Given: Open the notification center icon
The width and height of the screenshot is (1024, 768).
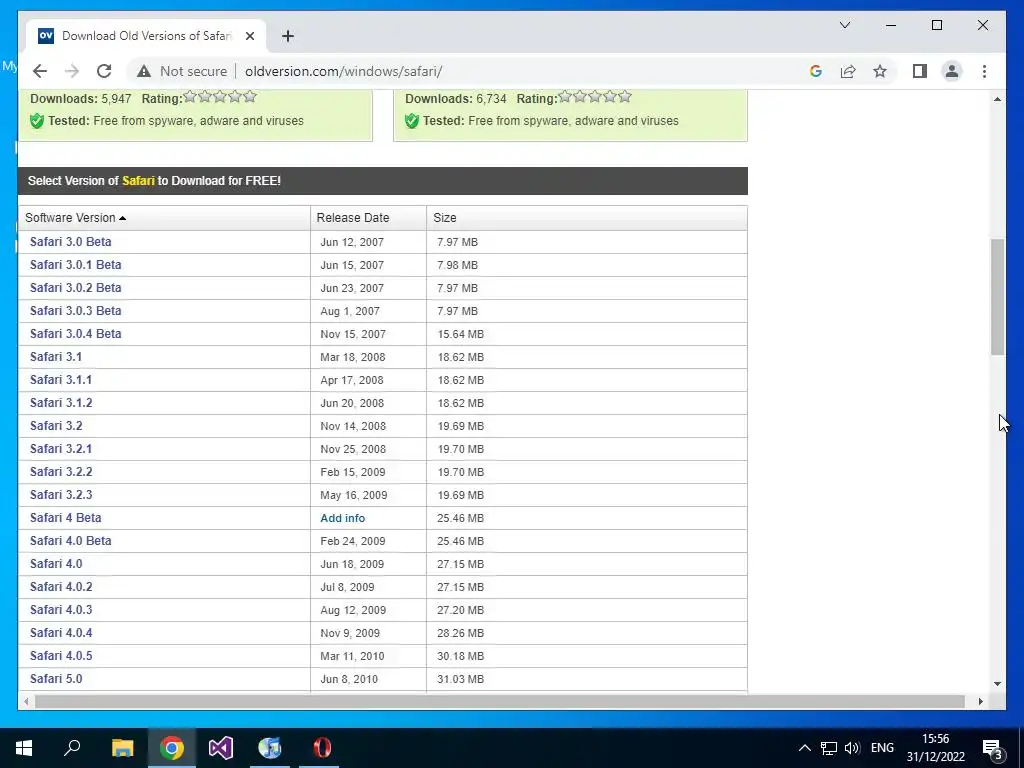Looking at the screenshot, I should 993,748.
